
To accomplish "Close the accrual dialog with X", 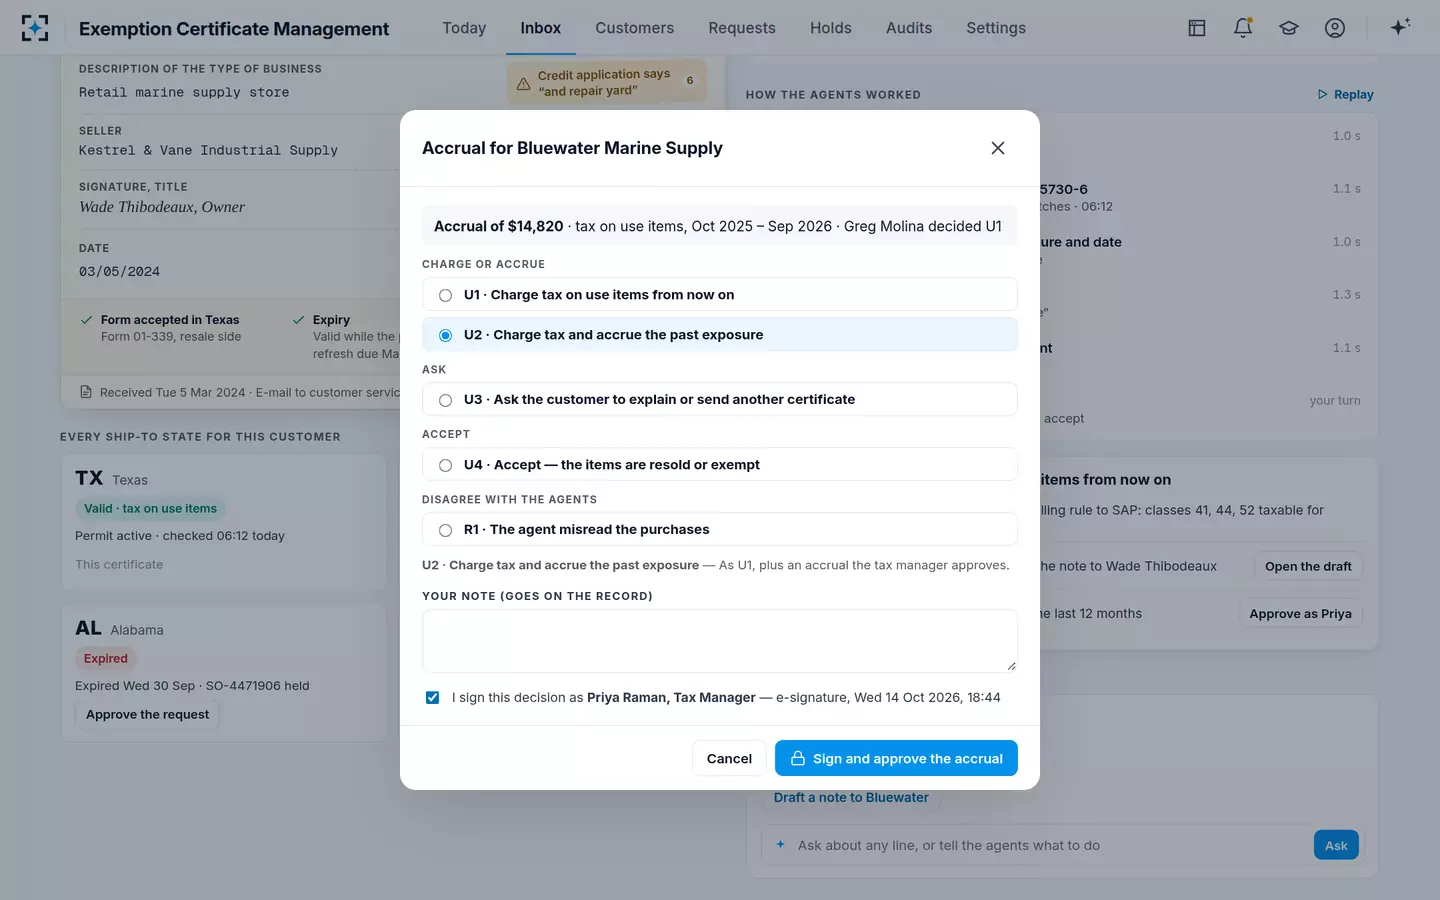I will [998, 148].
